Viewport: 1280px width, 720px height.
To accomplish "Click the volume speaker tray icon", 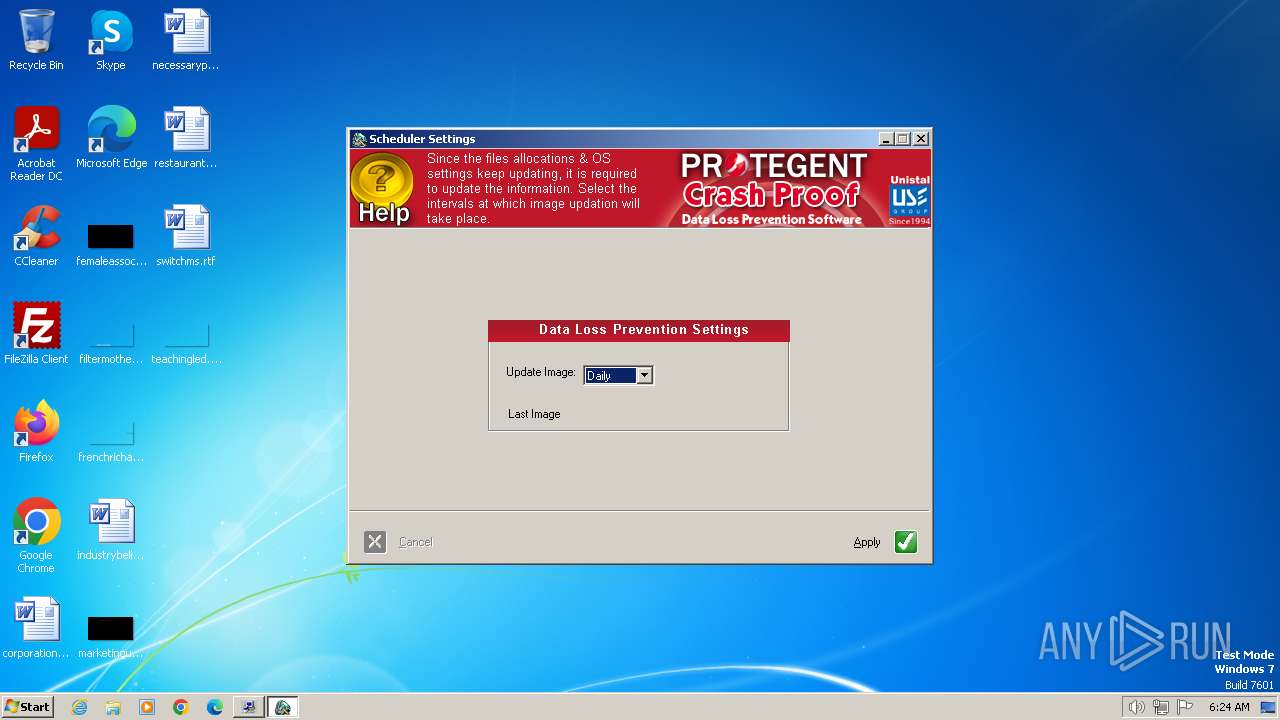I will [x=1136, y=707].
